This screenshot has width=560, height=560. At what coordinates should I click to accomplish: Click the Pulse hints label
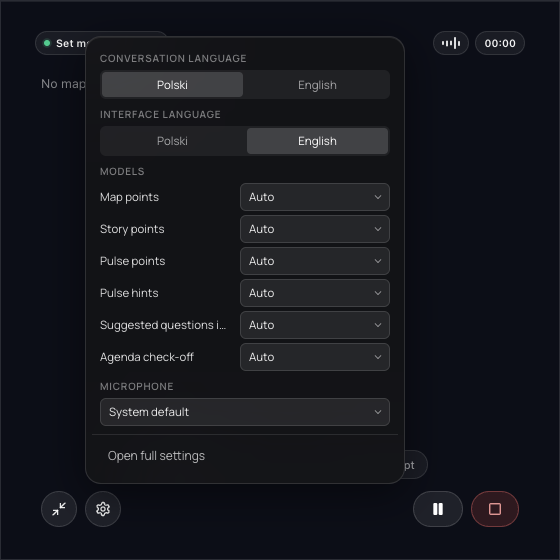click(129, 293)
